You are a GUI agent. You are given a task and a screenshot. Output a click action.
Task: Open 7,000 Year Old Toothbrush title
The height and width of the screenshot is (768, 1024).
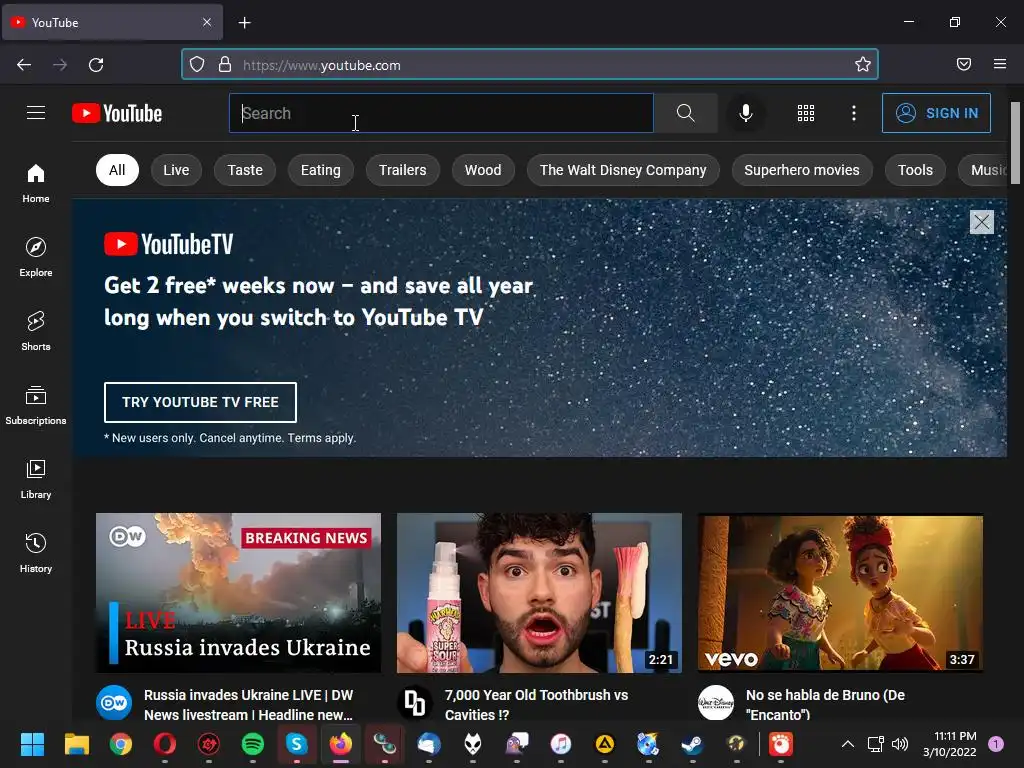[x=536, y=705]
